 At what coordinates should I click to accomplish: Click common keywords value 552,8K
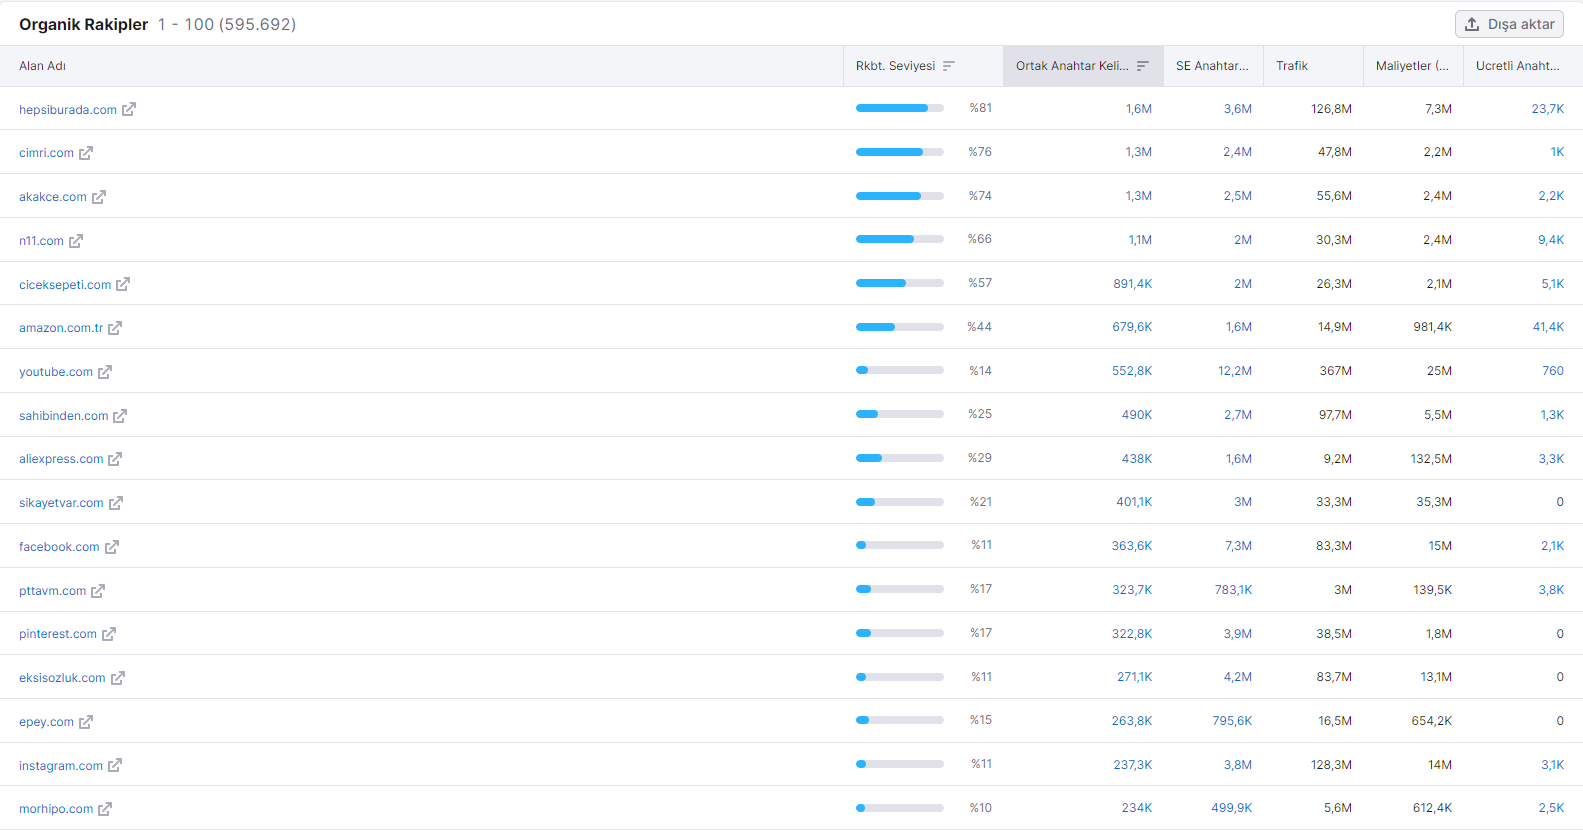pyautogui.click(x=1132, y=371)
